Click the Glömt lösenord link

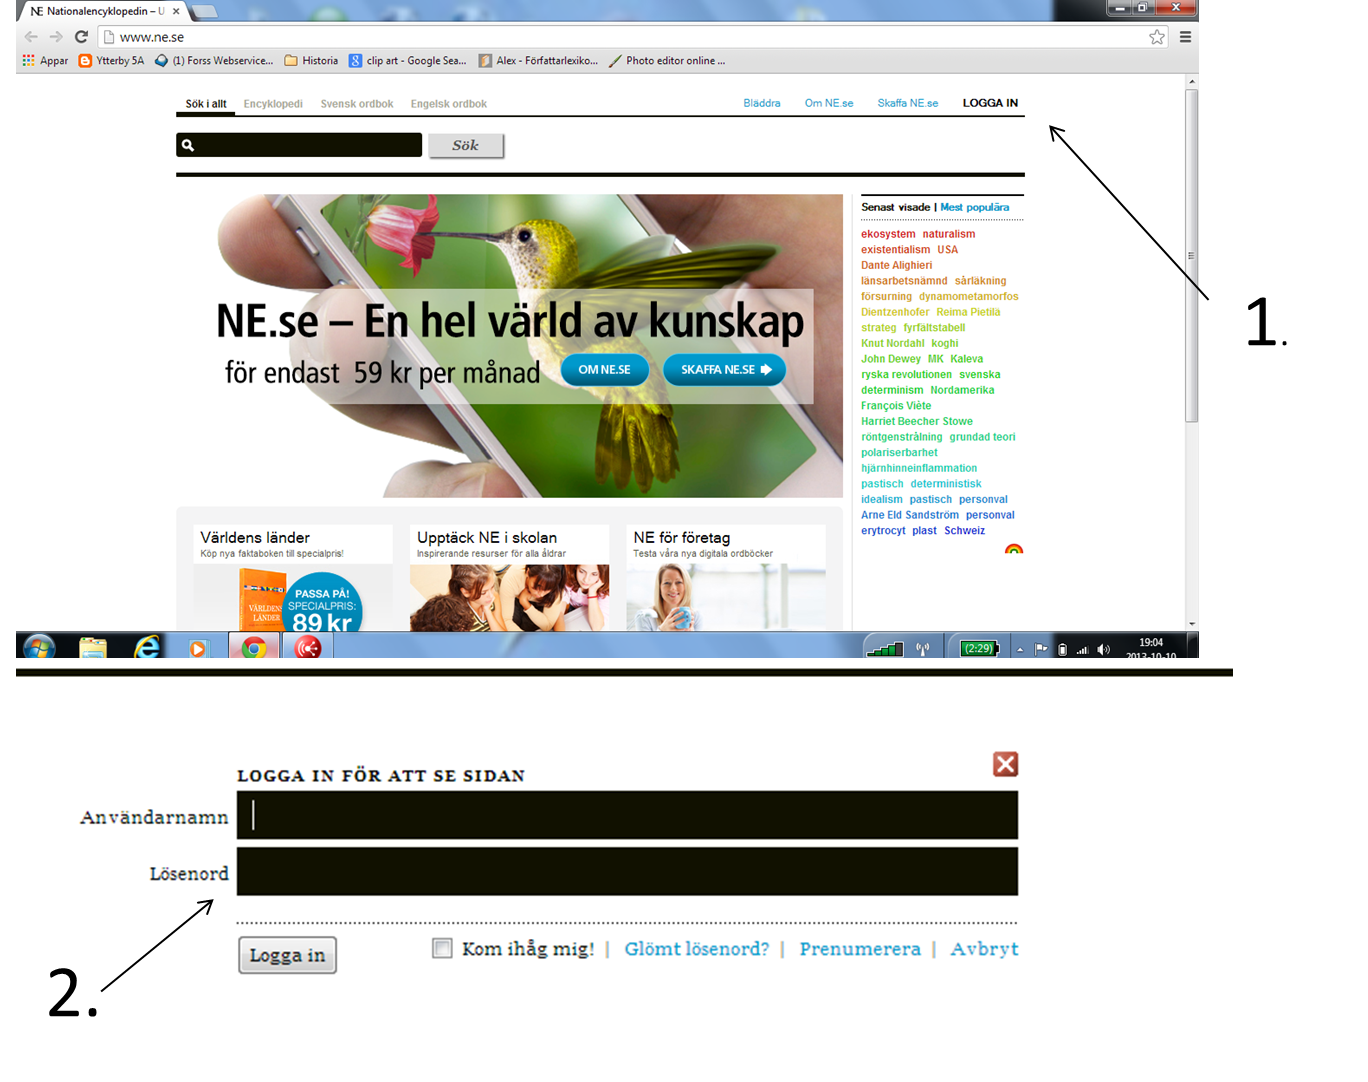pos(697,949)
